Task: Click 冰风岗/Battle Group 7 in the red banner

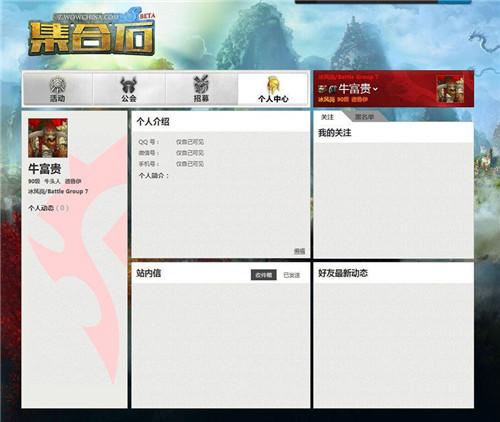Action: (348, 77)
